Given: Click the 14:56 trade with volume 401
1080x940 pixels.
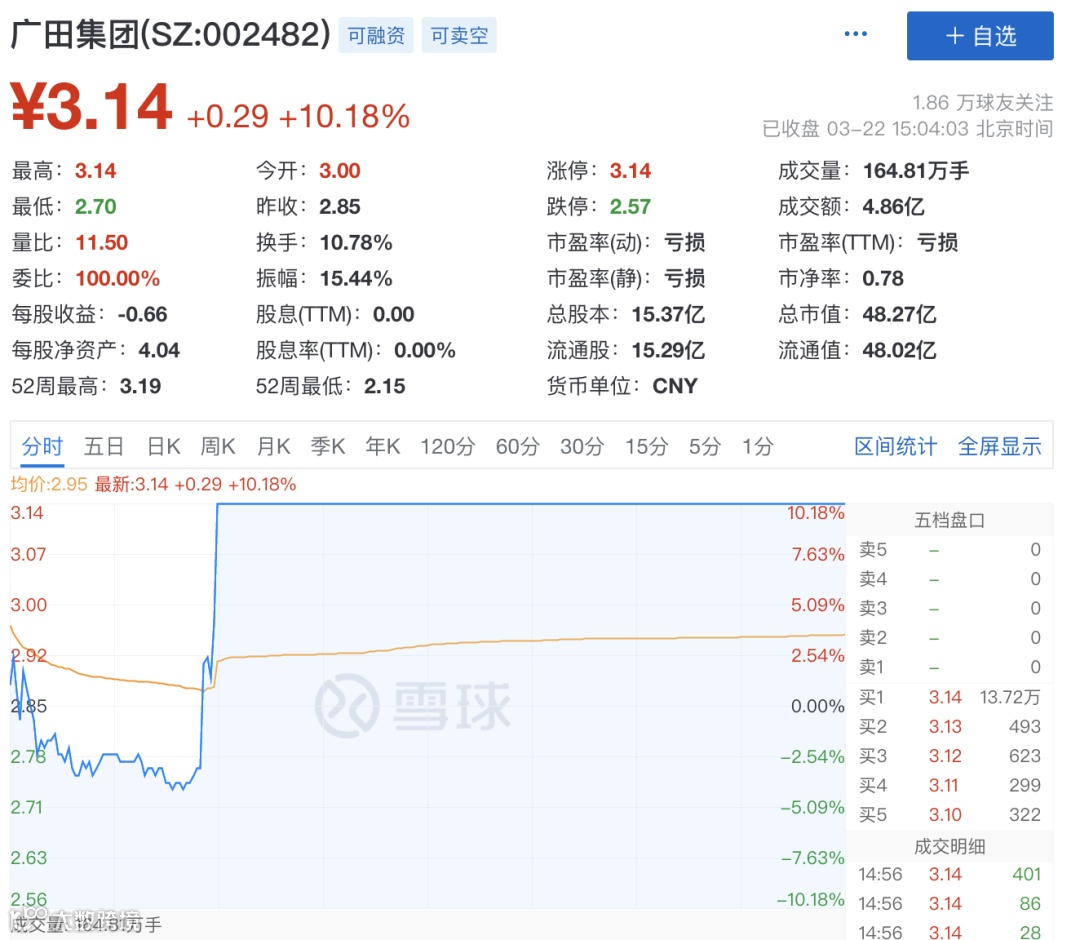Looking at the screenshot, I should click(949, 874).
